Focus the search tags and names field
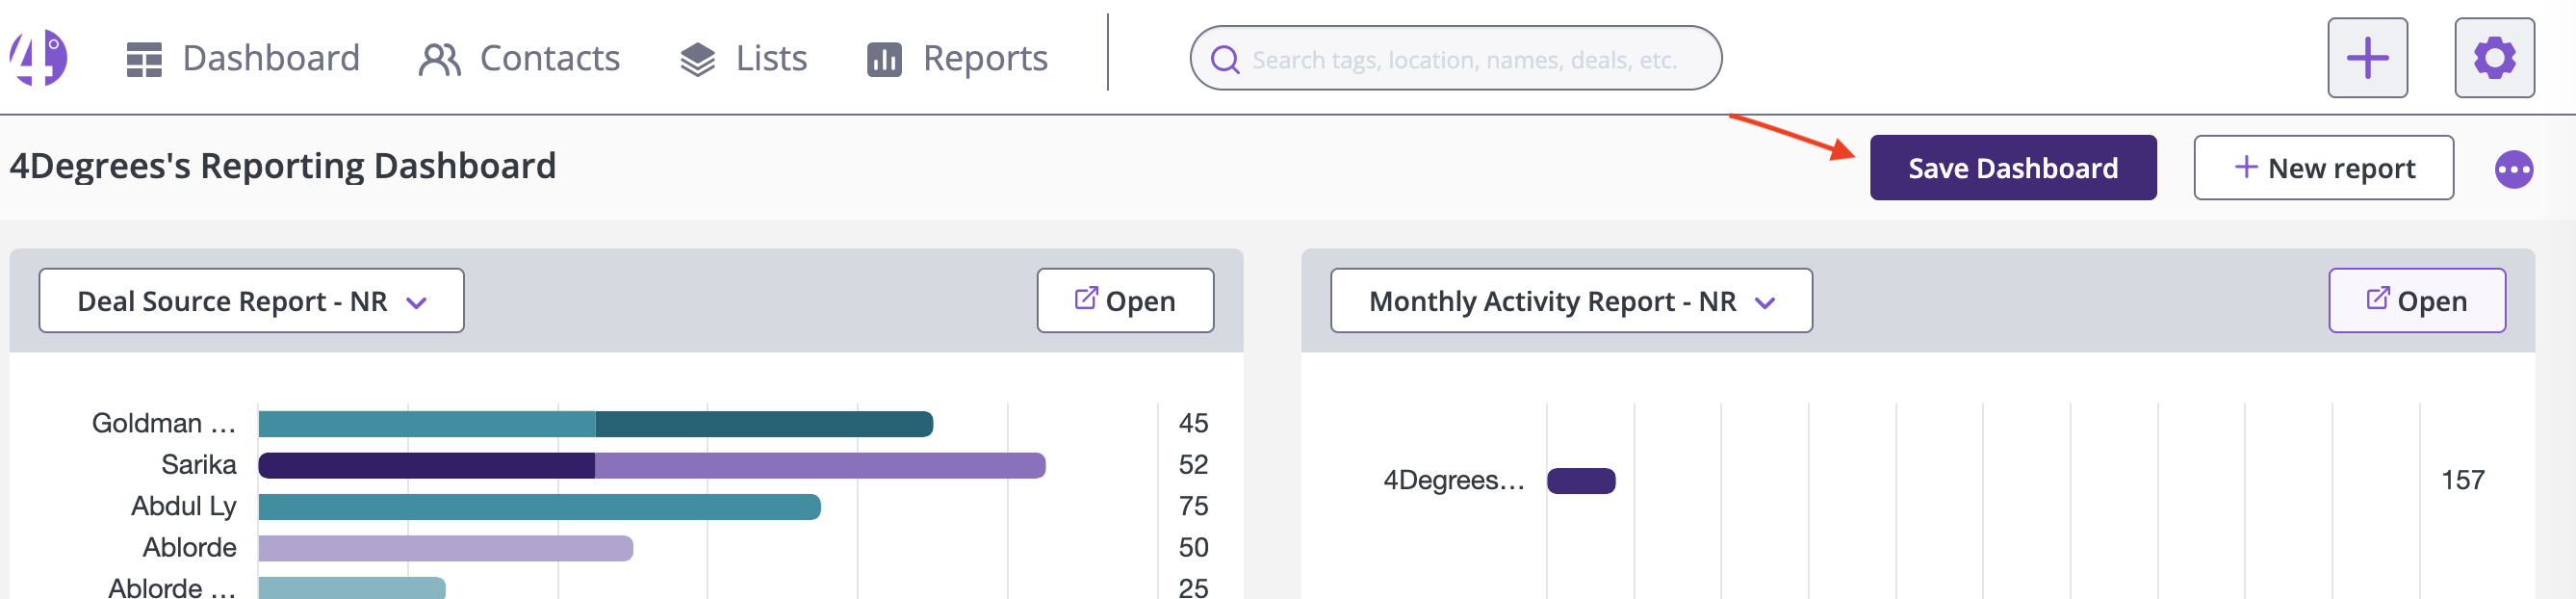 pyautogui.click(x=1455, y=58)
